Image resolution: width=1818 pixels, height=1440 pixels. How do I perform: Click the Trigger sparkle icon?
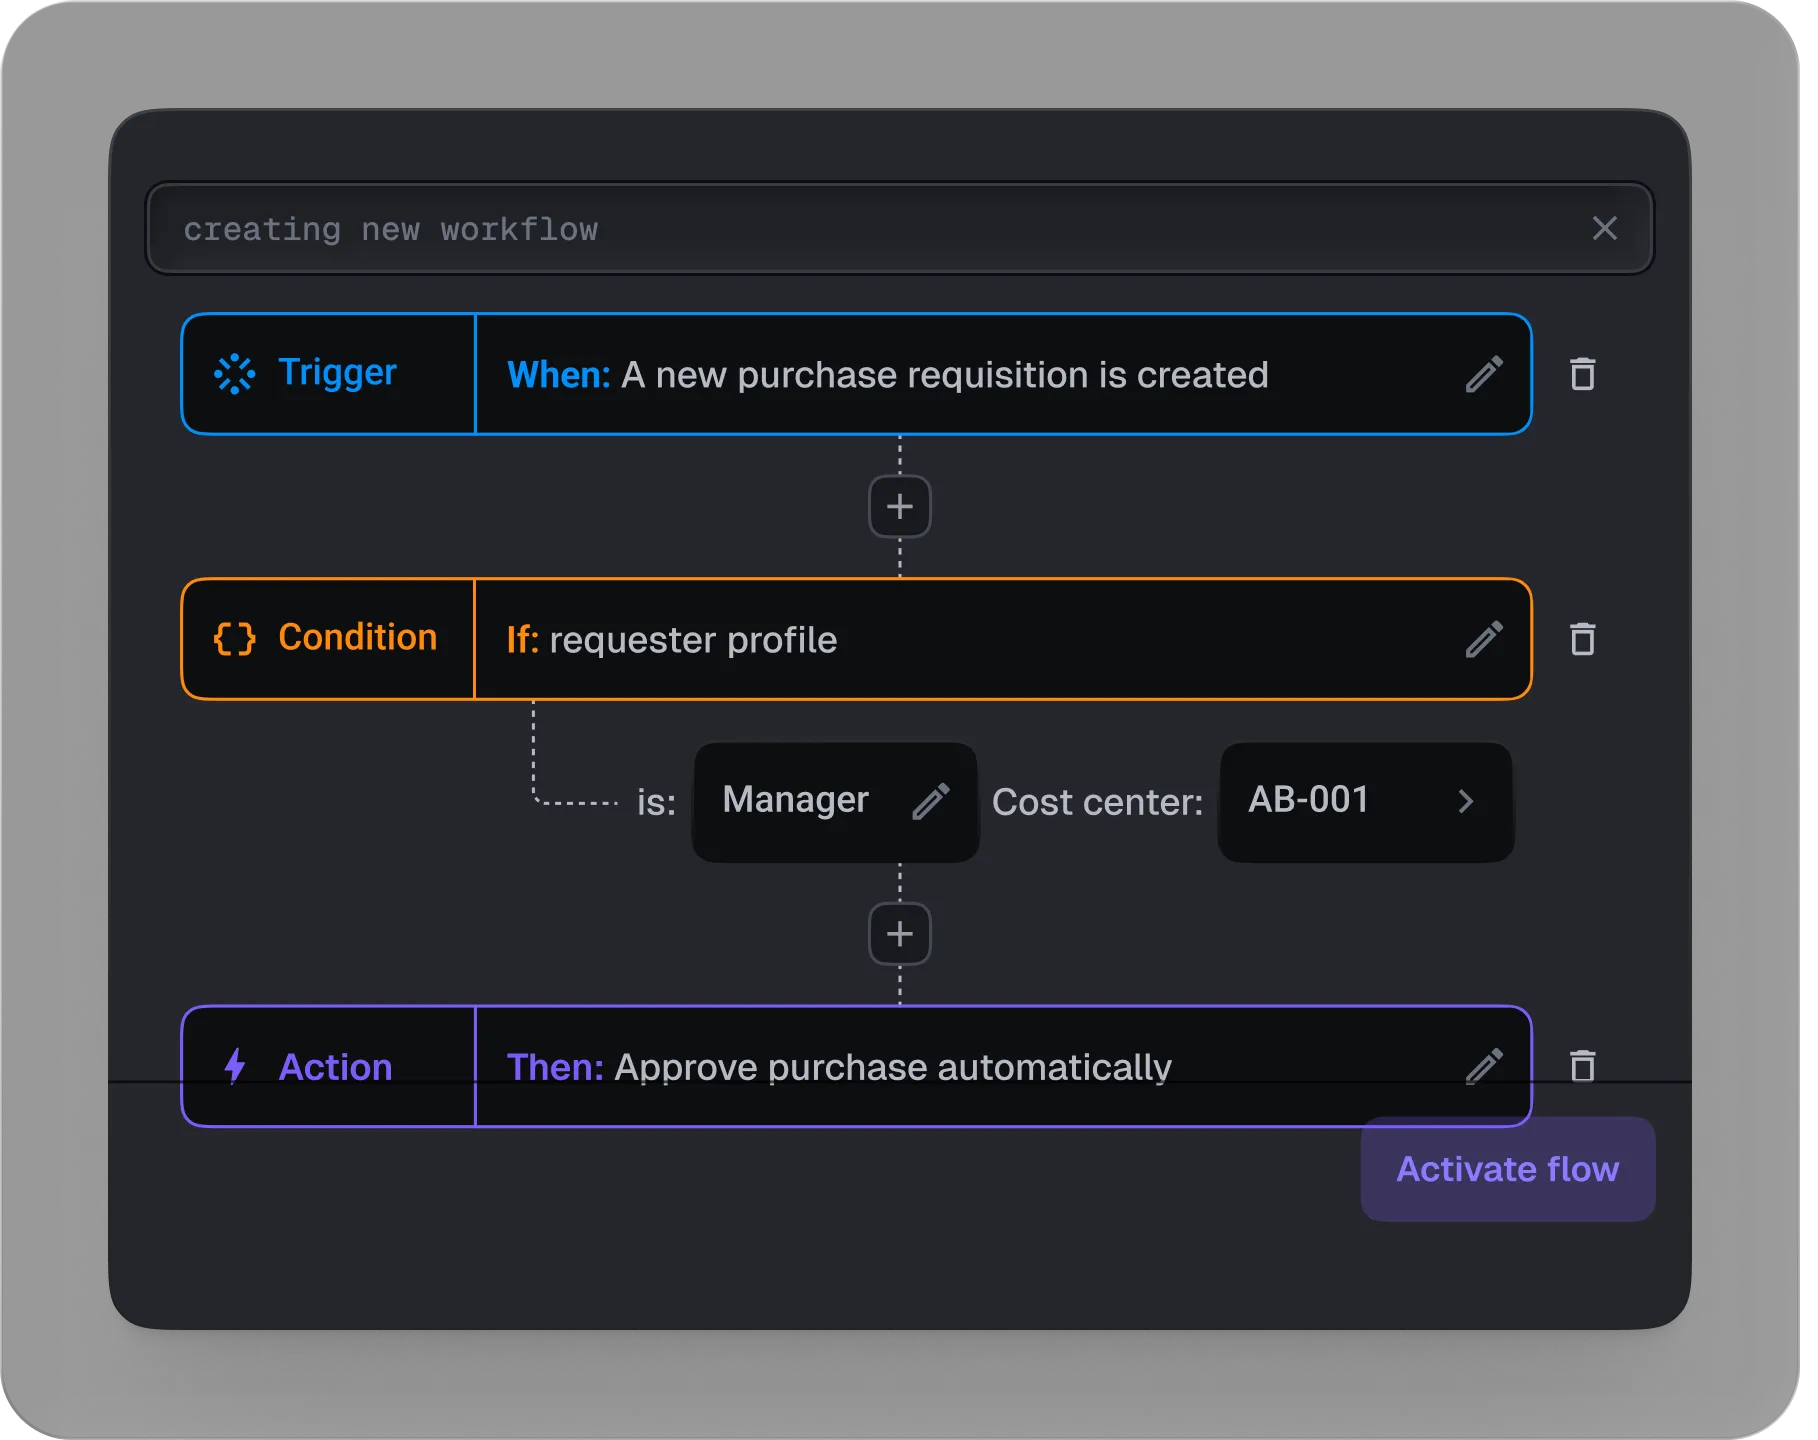point(235,374)
